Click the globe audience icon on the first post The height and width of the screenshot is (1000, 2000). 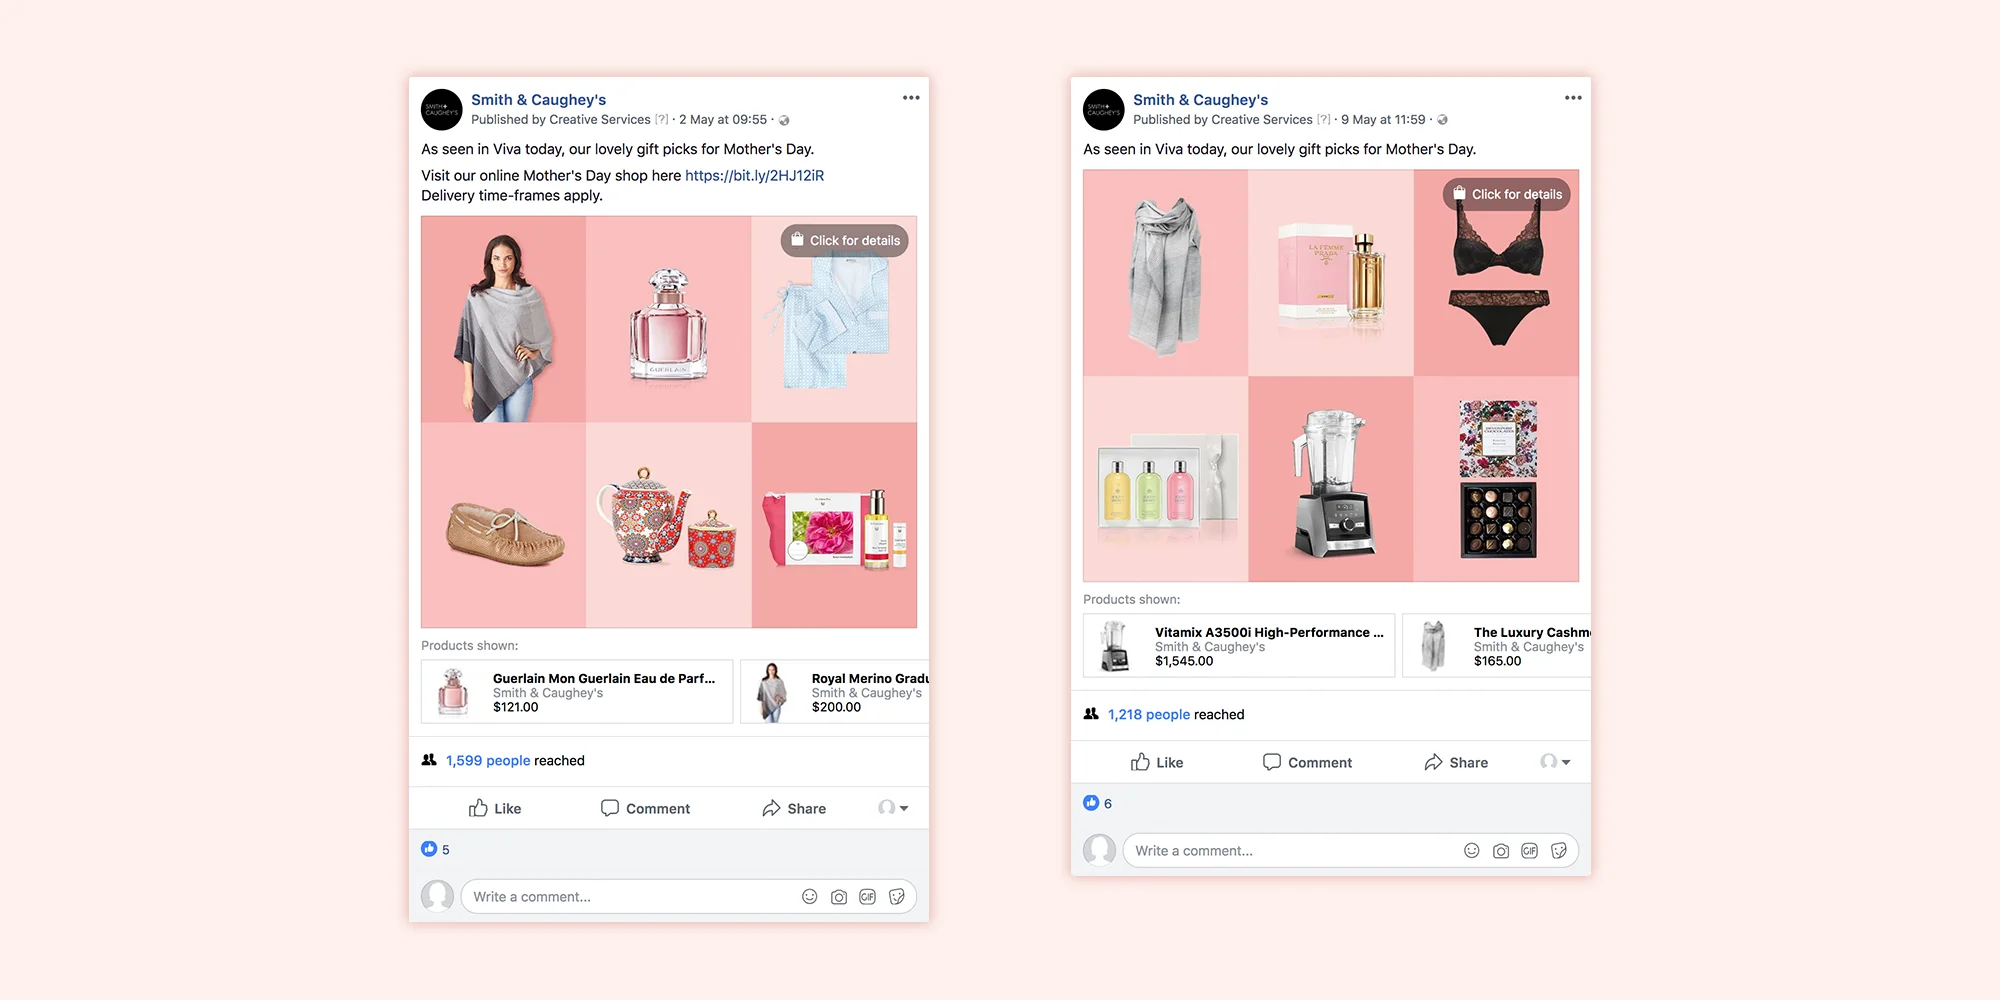pyautogui.click(x=784, y=119)
